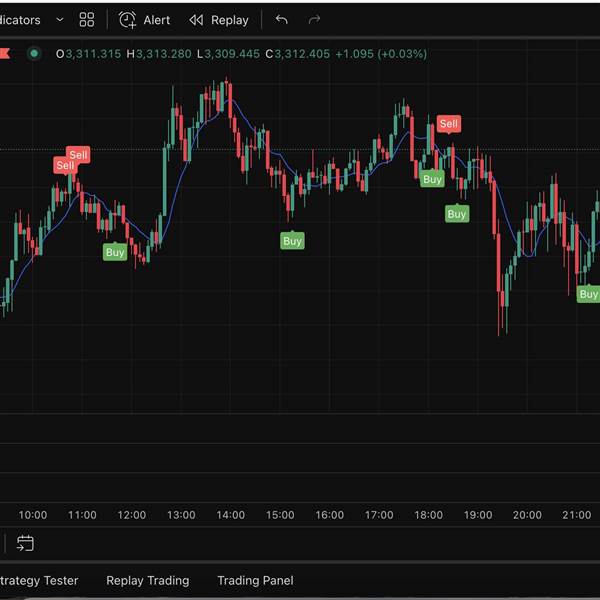The width and height of the screenshot is (600, 600).
Task: Click the low price value L3,309.445
Action: (228, 54)
